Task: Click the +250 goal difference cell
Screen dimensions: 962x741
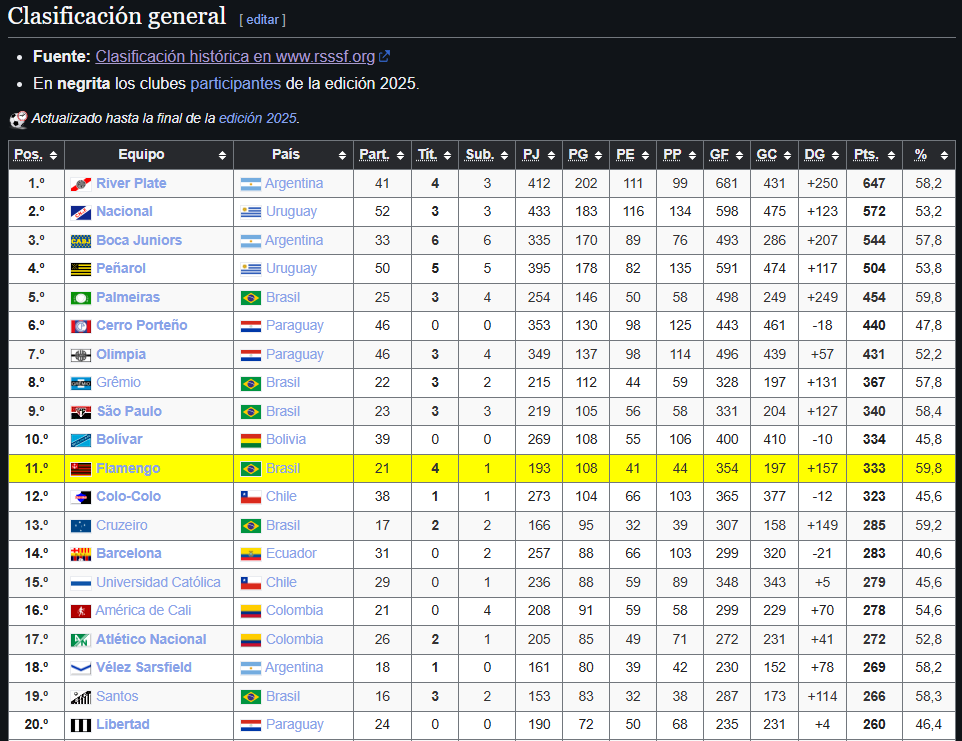Action: [822, 183]
